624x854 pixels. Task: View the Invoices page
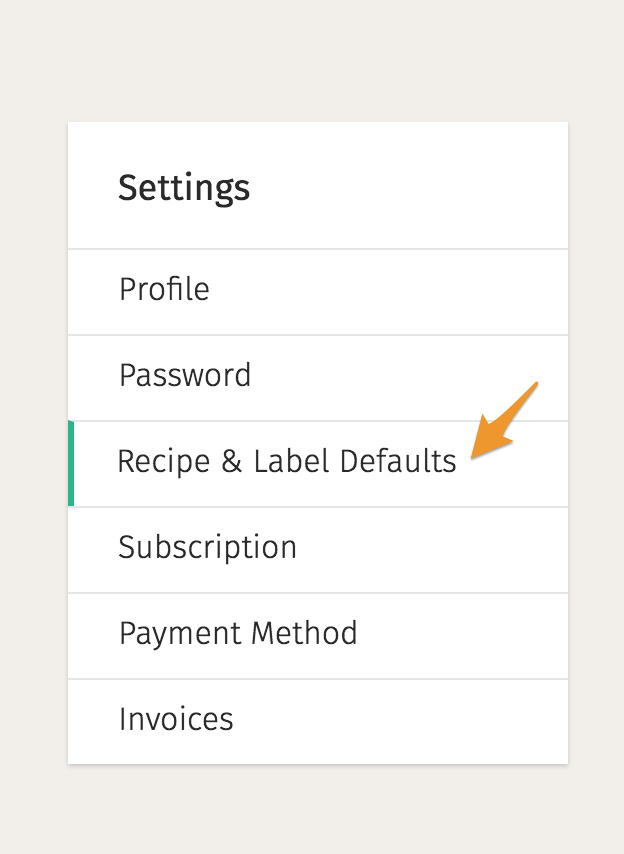(318, 722)
